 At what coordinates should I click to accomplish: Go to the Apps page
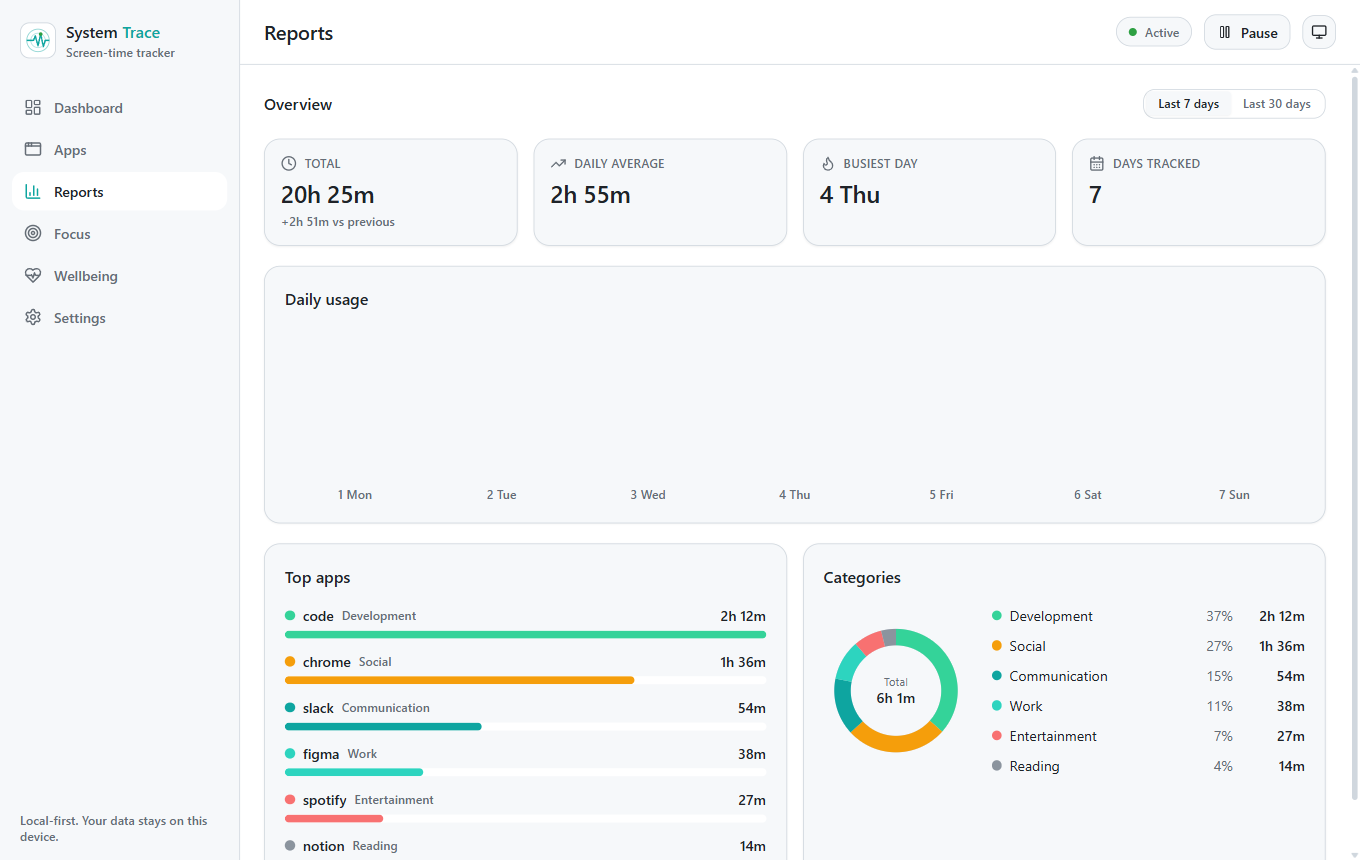(x=119, y=150)
